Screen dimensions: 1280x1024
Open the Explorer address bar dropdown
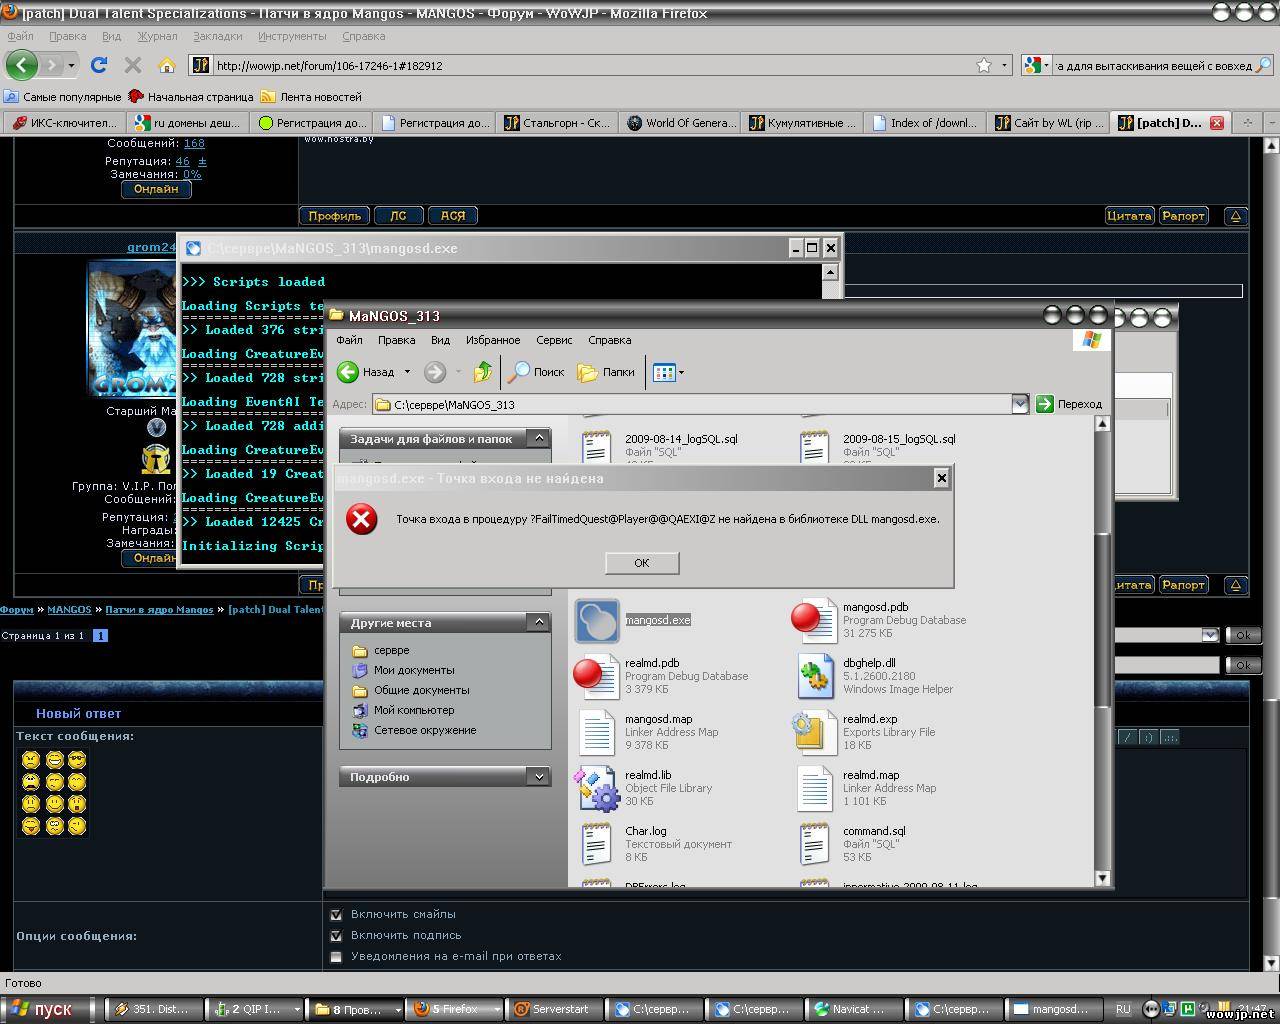click(x=1019, y=404)
